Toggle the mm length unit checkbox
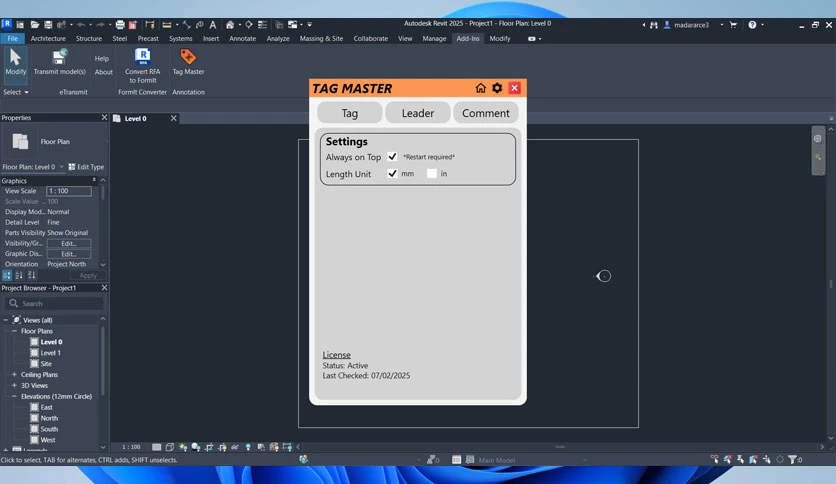 click(392, 173)
